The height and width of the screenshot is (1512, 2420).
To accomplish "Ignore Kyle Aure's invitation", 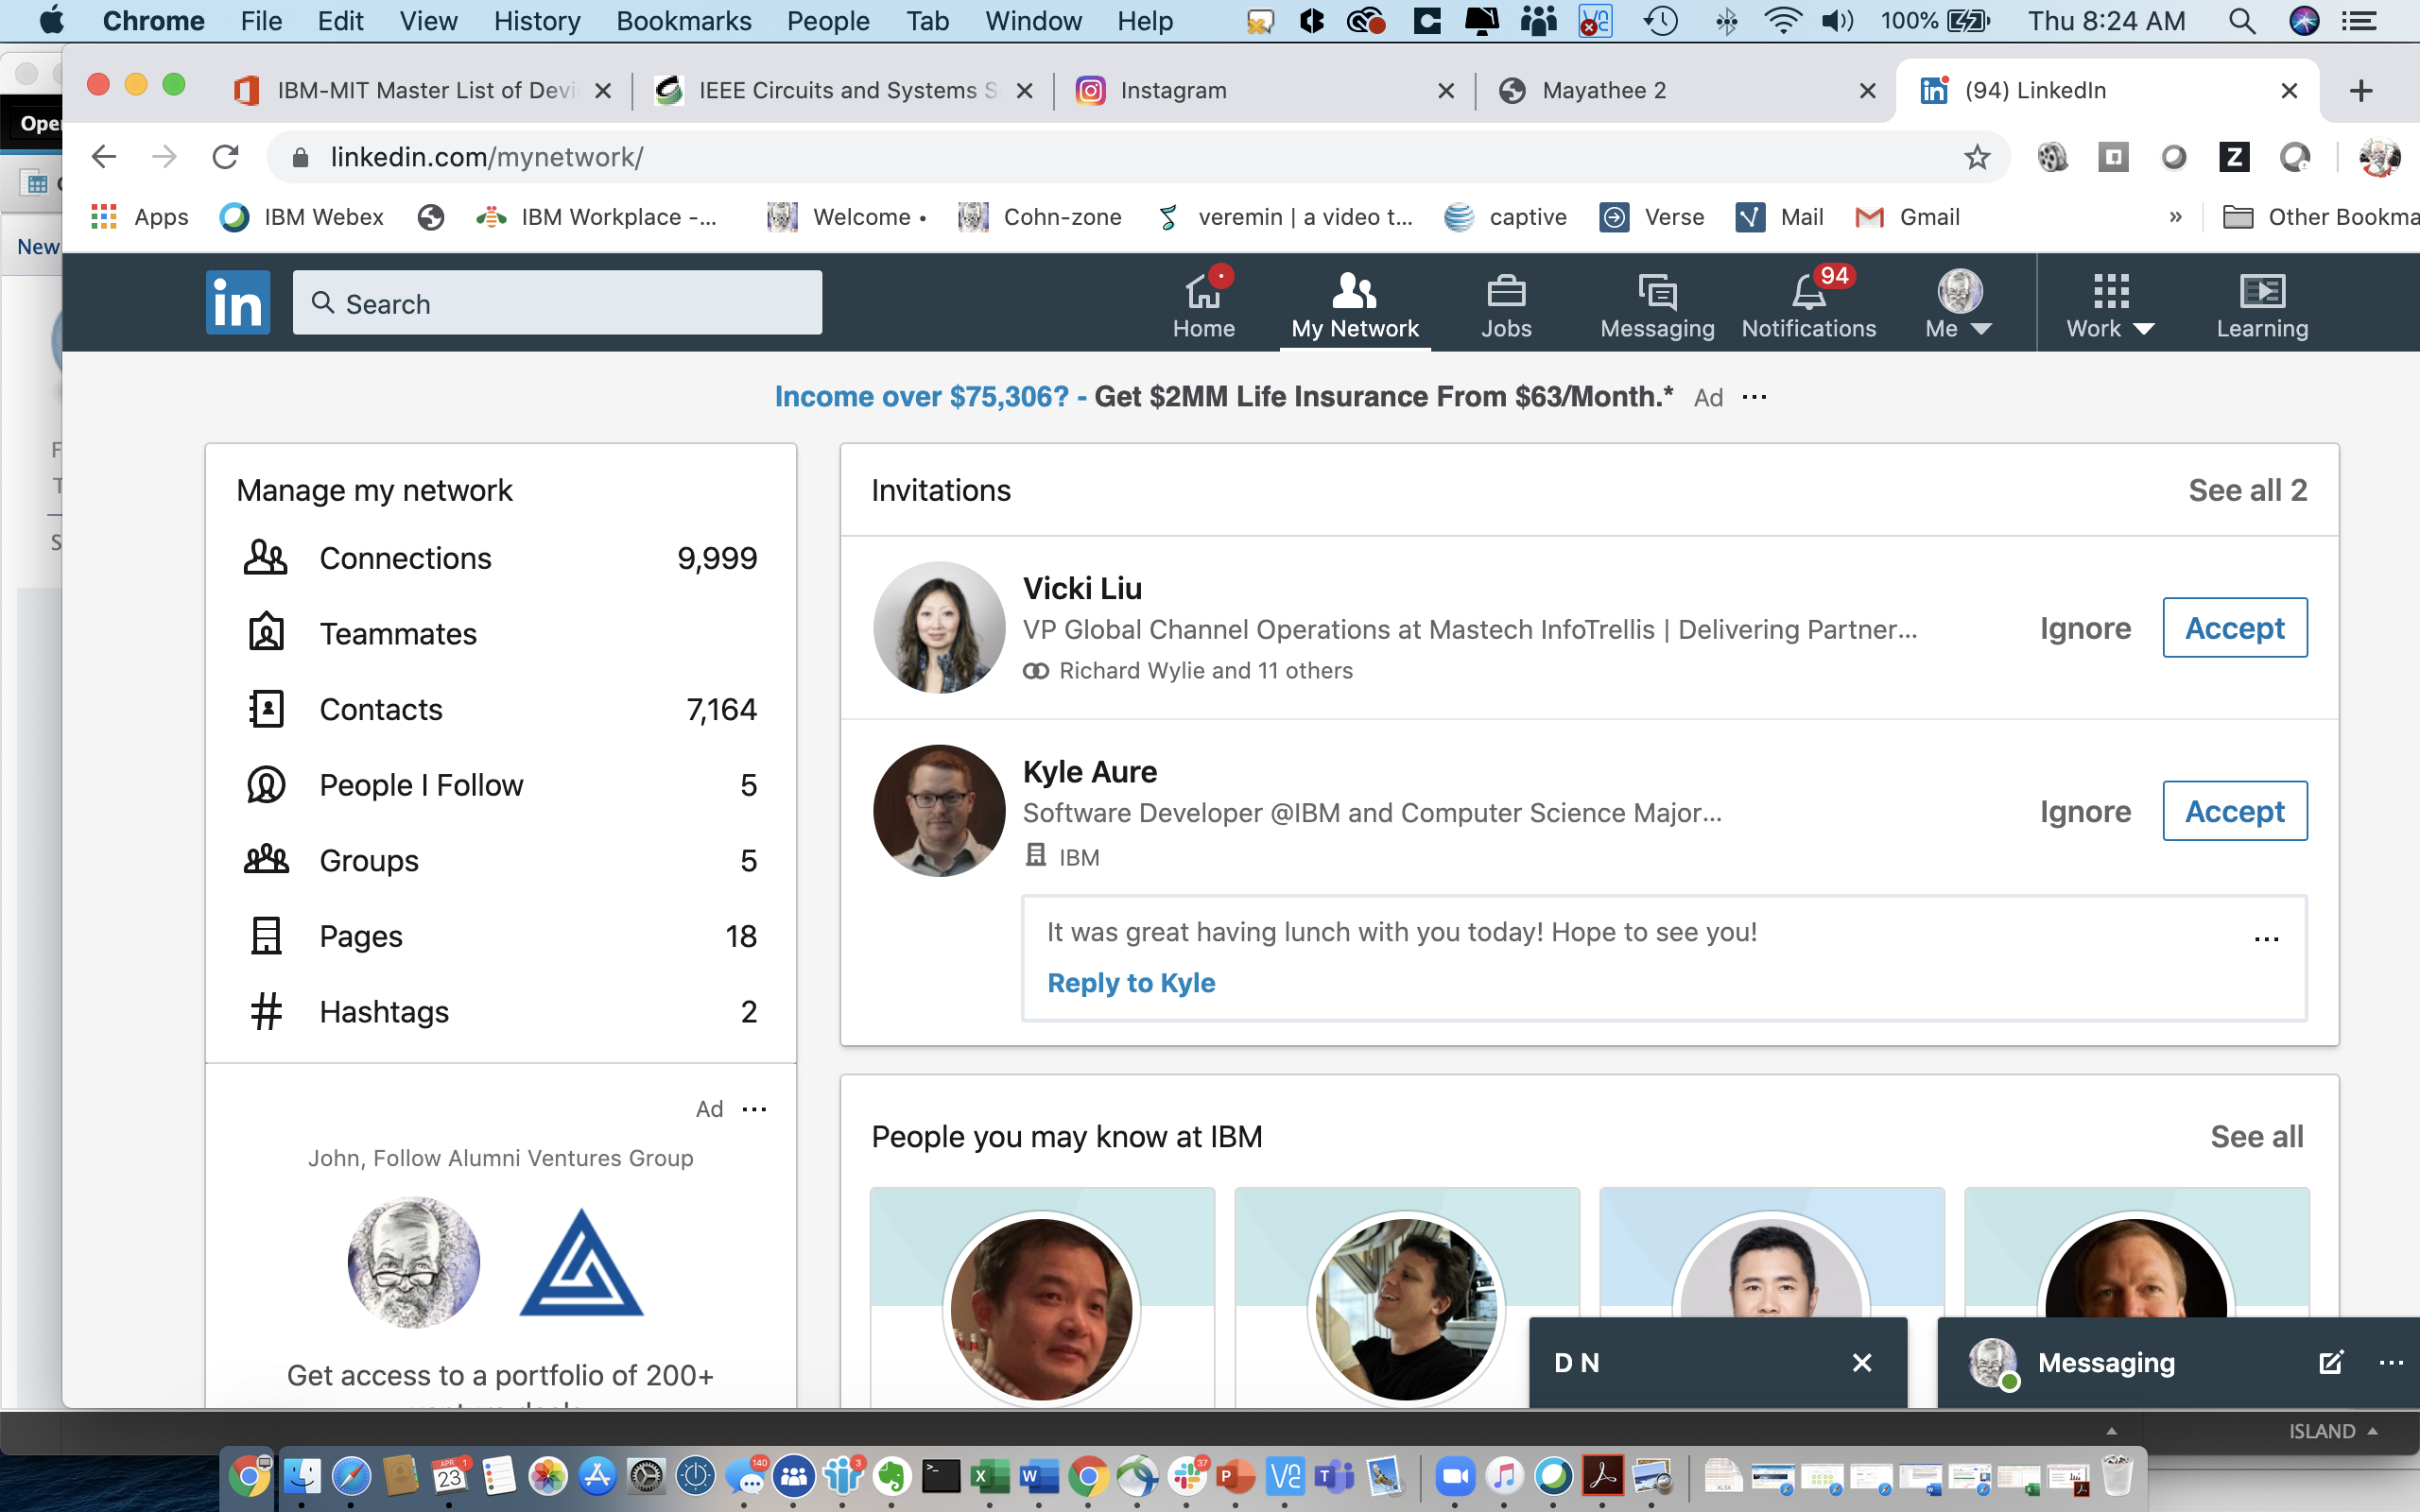I will click(x=2085, y=811).
